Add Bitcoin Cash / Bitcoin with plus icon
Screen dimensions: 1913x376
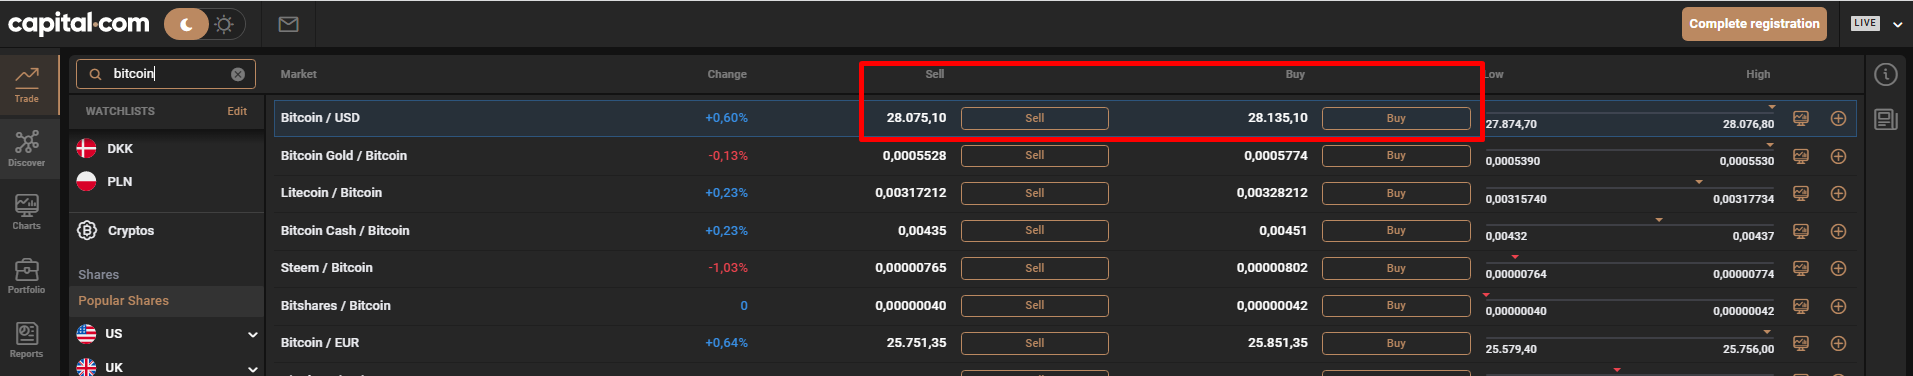1838,231
